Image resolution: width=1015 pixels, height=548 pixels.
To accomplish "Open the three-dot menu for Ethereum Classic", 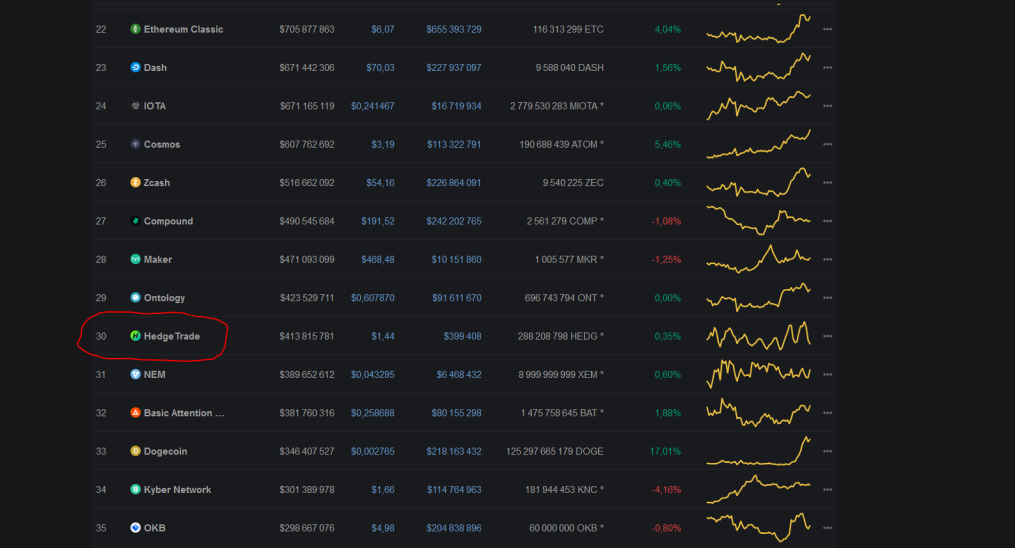I will coord(827,29).
